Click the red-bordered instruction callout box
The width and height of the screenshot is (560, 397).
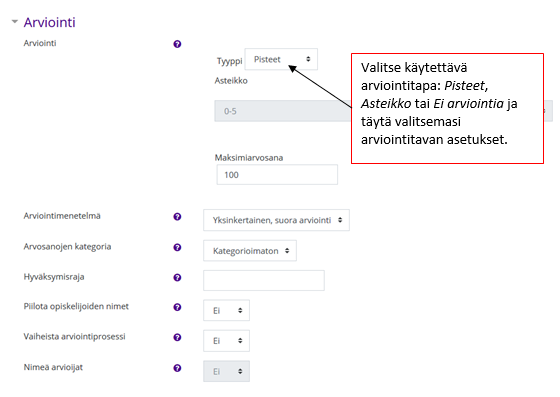click(448, 109)
